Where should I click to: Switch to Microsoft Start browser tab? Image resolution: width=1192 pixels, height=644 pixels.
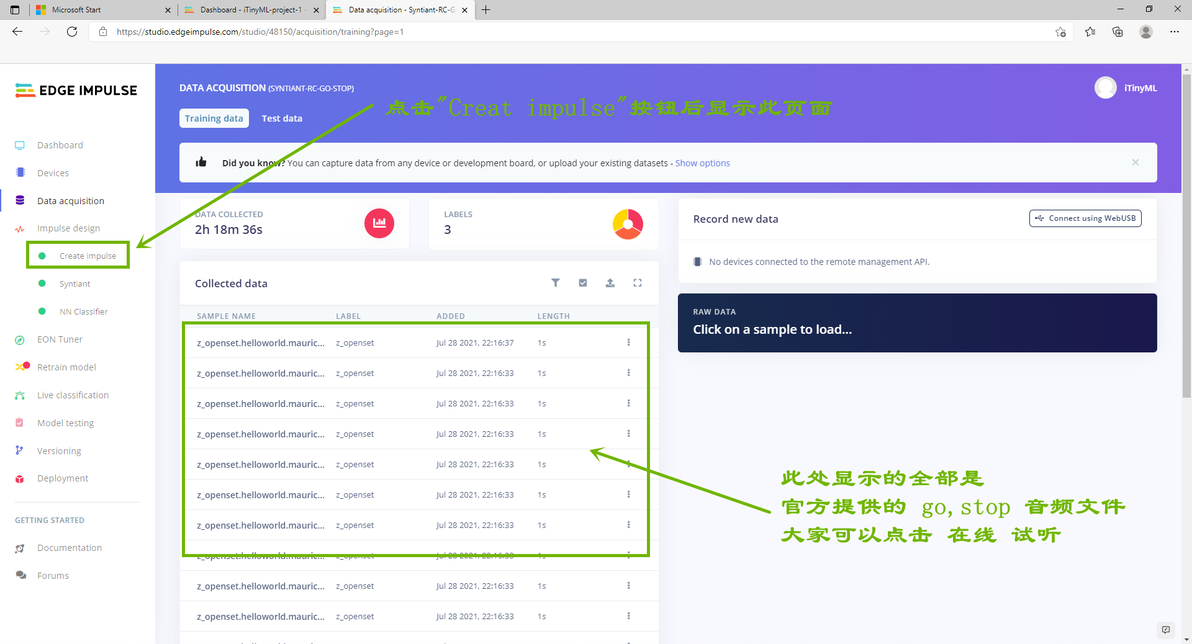(101, 10)
